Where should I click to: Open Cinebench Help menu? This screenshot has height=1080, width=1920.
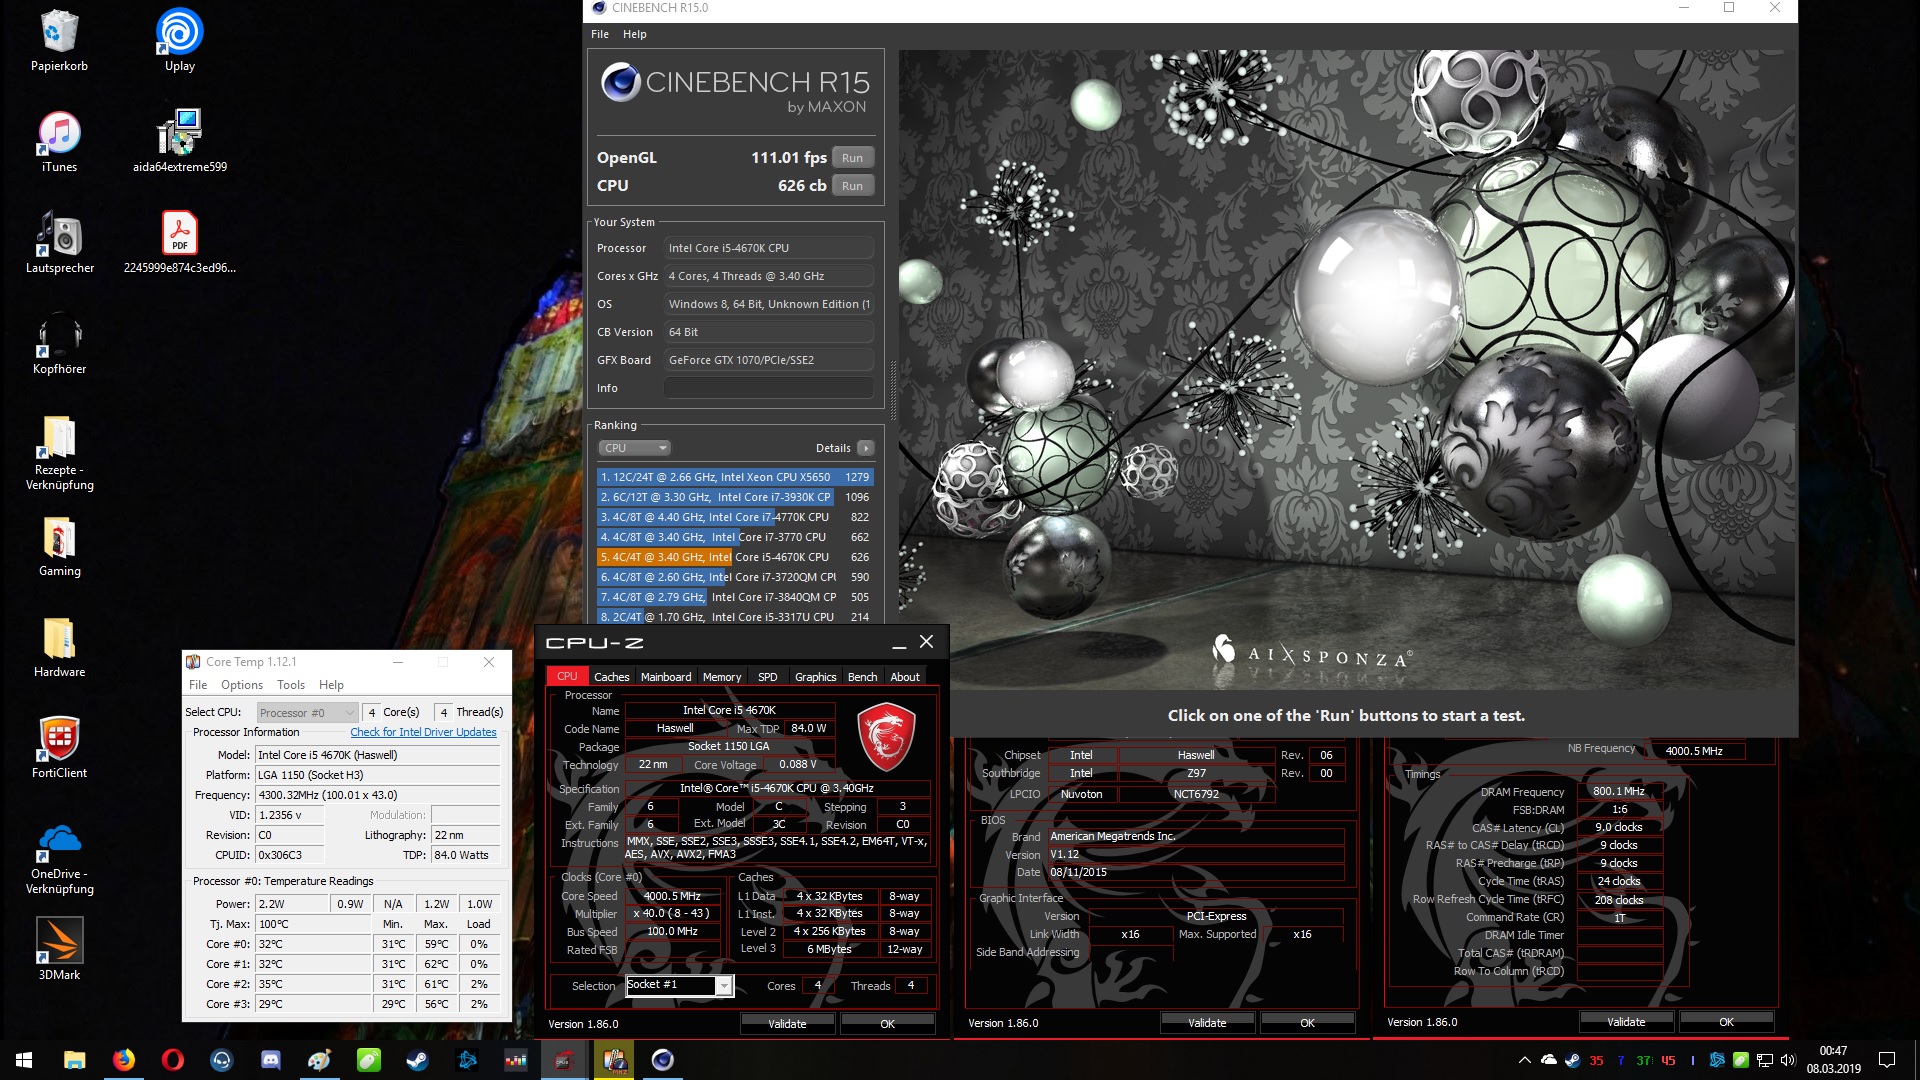635,34
